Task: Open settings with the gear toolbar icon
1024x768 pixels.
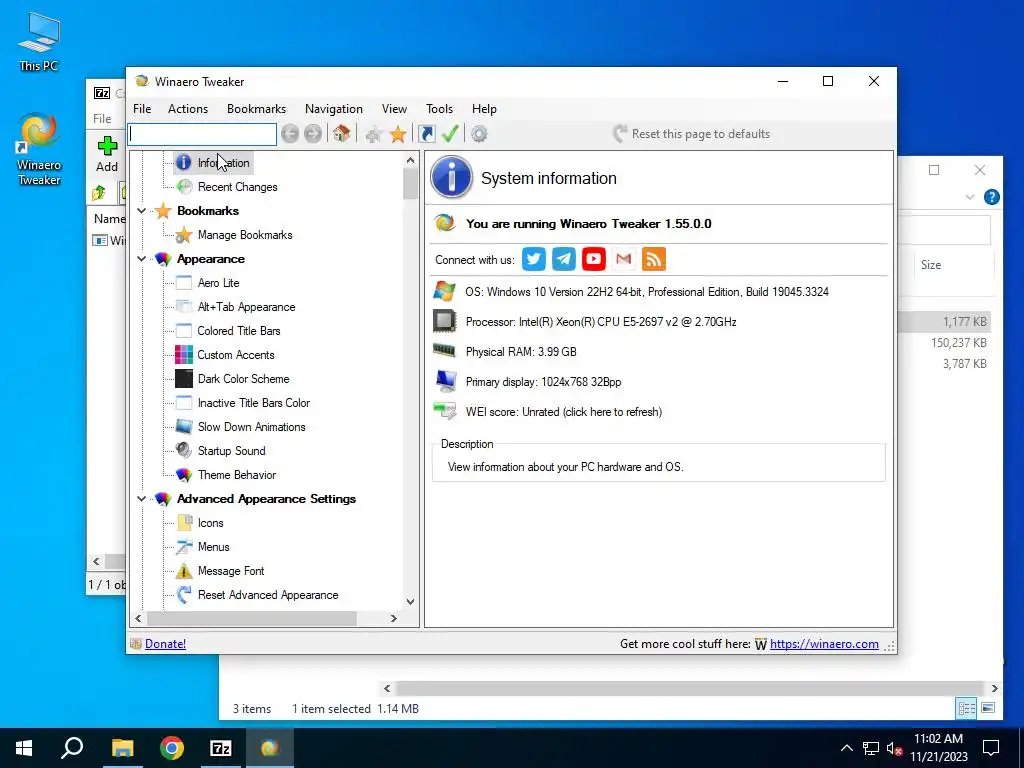Action: pos(479,134)
